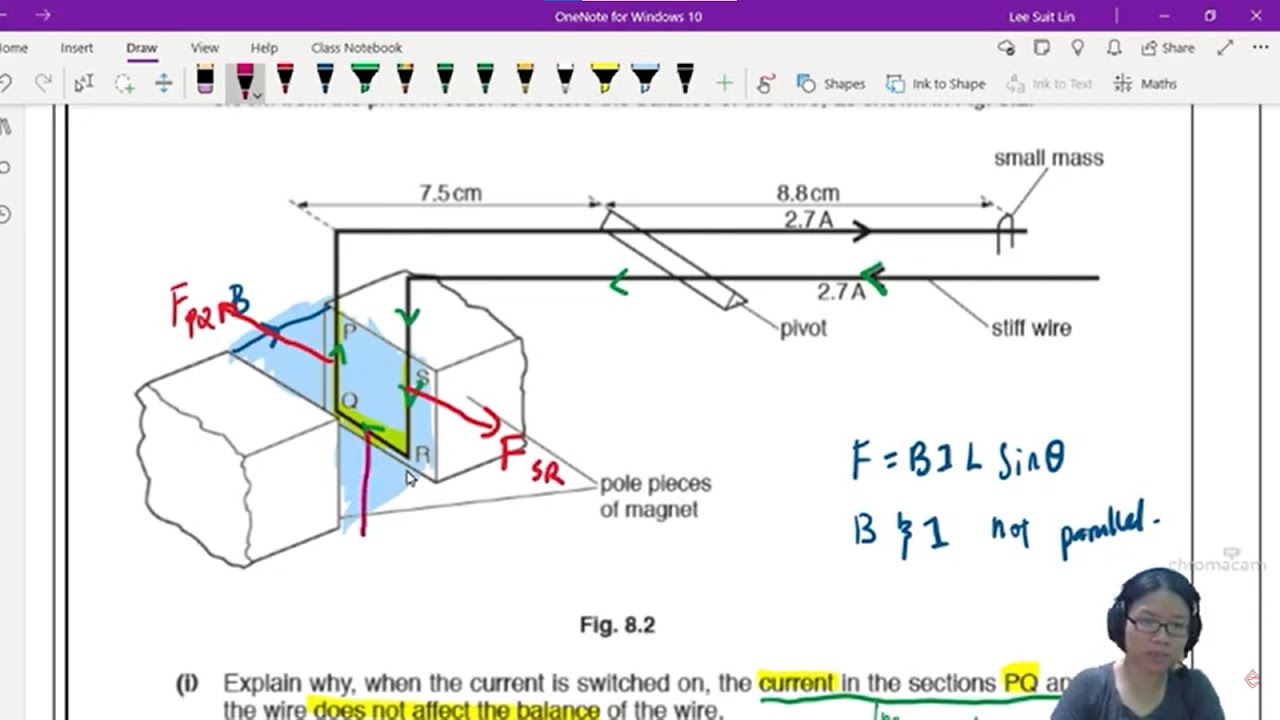Select the green highlighter
This screenshot has height=720, width=1280.
point(365,80)
